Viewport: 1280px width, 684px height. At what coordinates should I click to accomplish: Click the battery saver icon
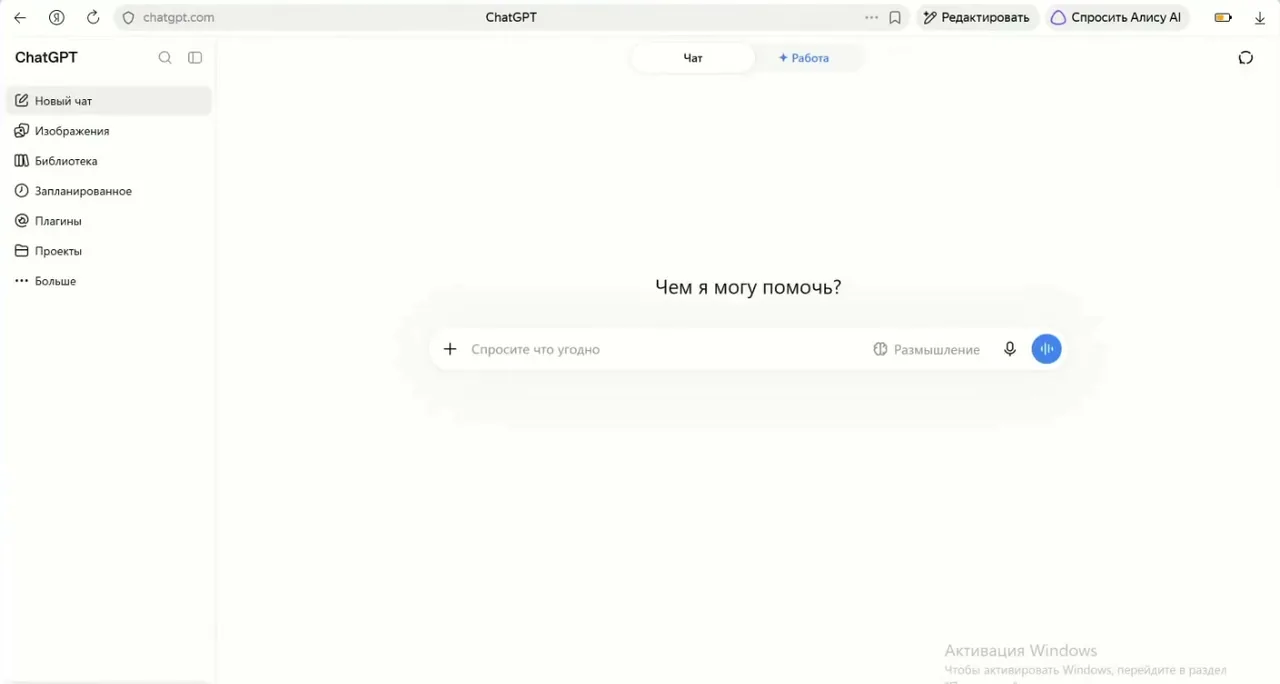click(1223, 17)
